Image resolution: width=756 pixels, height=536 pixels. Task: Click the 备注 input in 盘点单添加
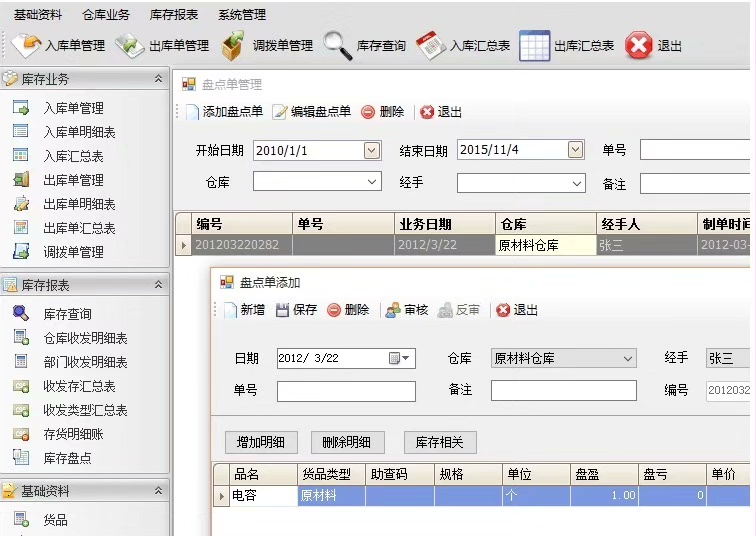coord(564,390)
